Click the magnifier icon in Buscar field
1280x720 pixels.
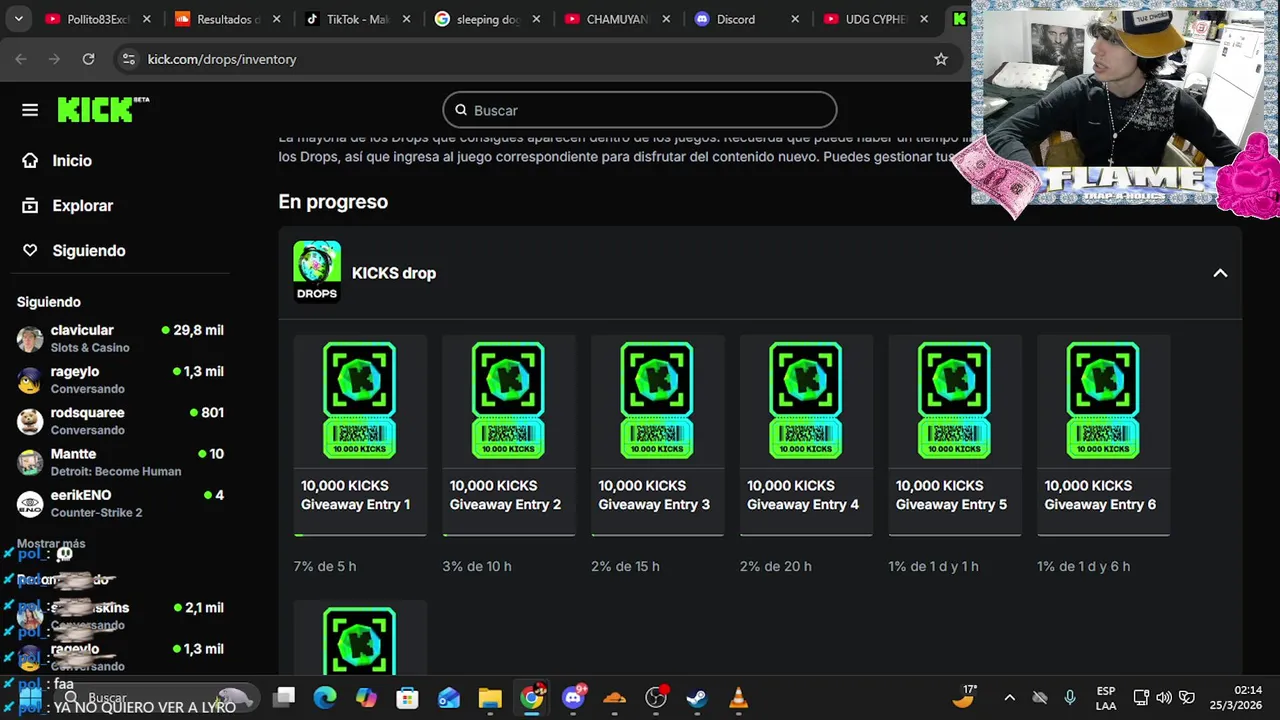coord(461,110)
